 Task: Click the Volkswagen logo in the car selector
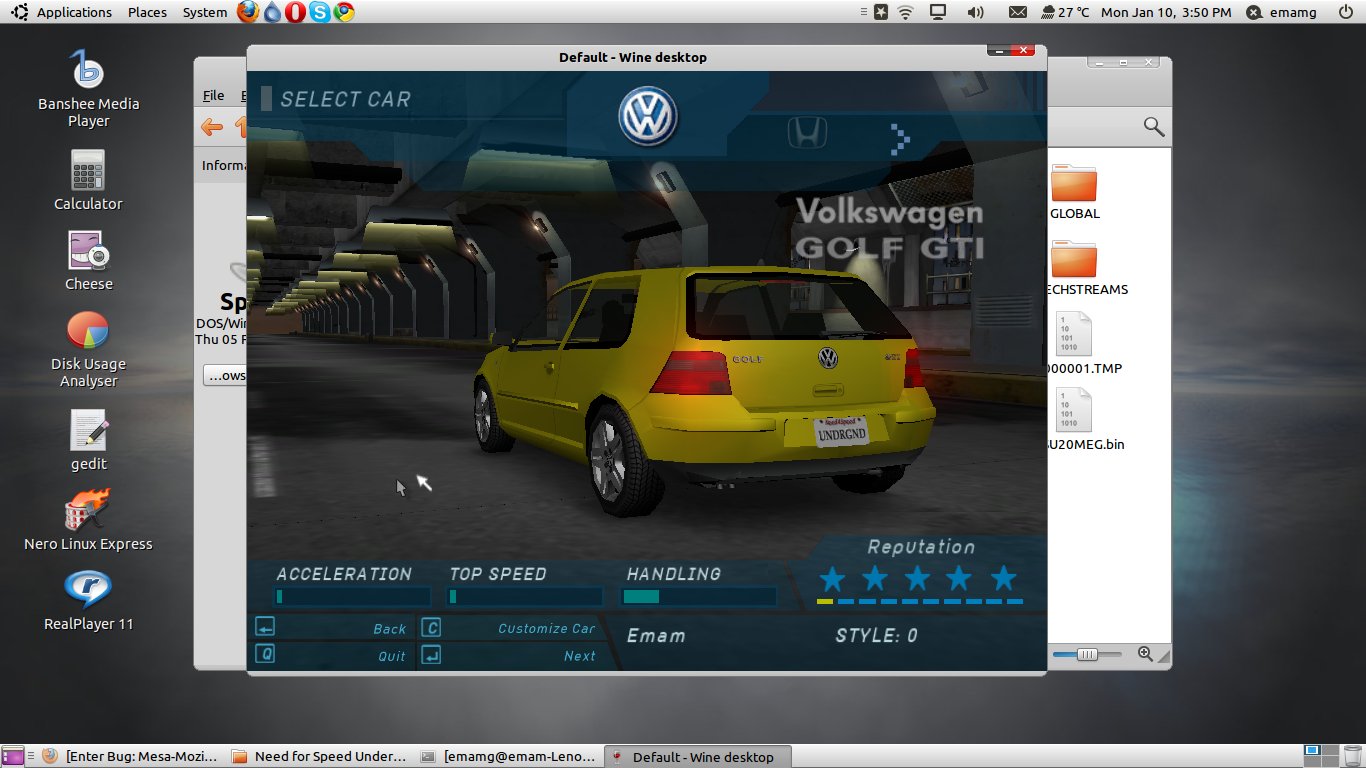[648, 116]
